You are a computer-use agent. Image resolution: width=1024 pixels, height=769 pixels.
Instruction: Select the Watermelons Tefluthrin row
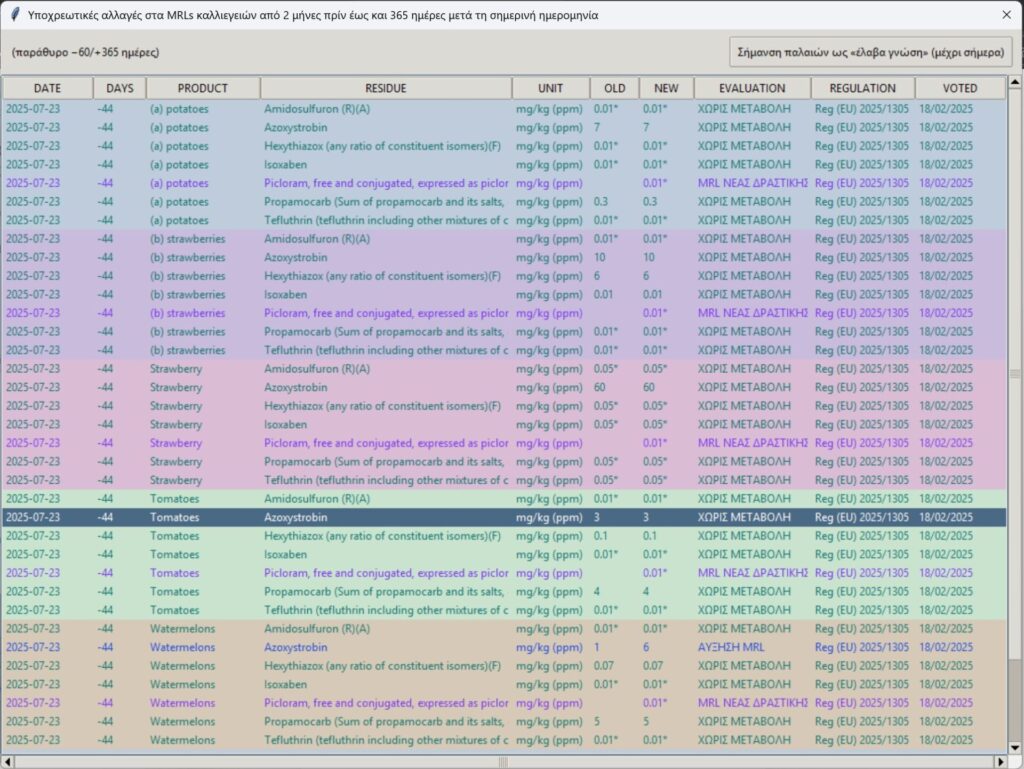coord(504,740)
